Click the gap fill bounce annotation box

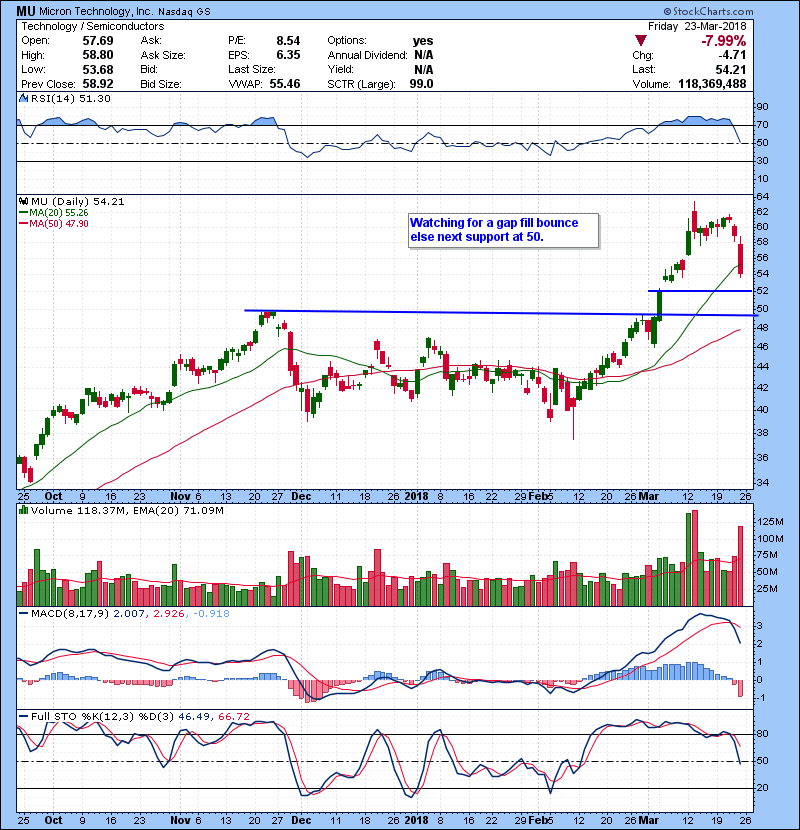tap(503, 230)
